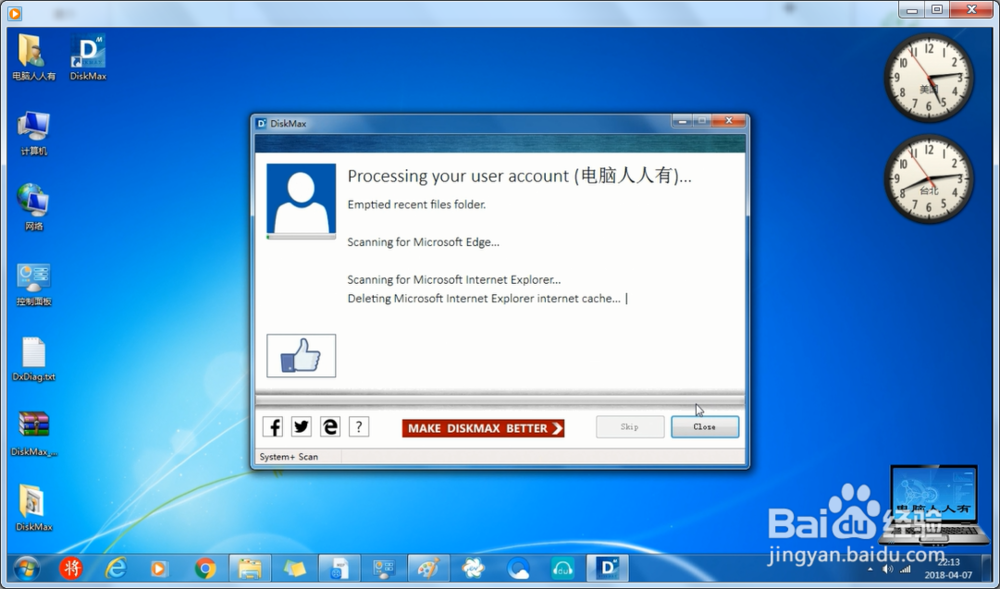Open the control panel taskbar button
1000x589 pixels.
(384, 568)
